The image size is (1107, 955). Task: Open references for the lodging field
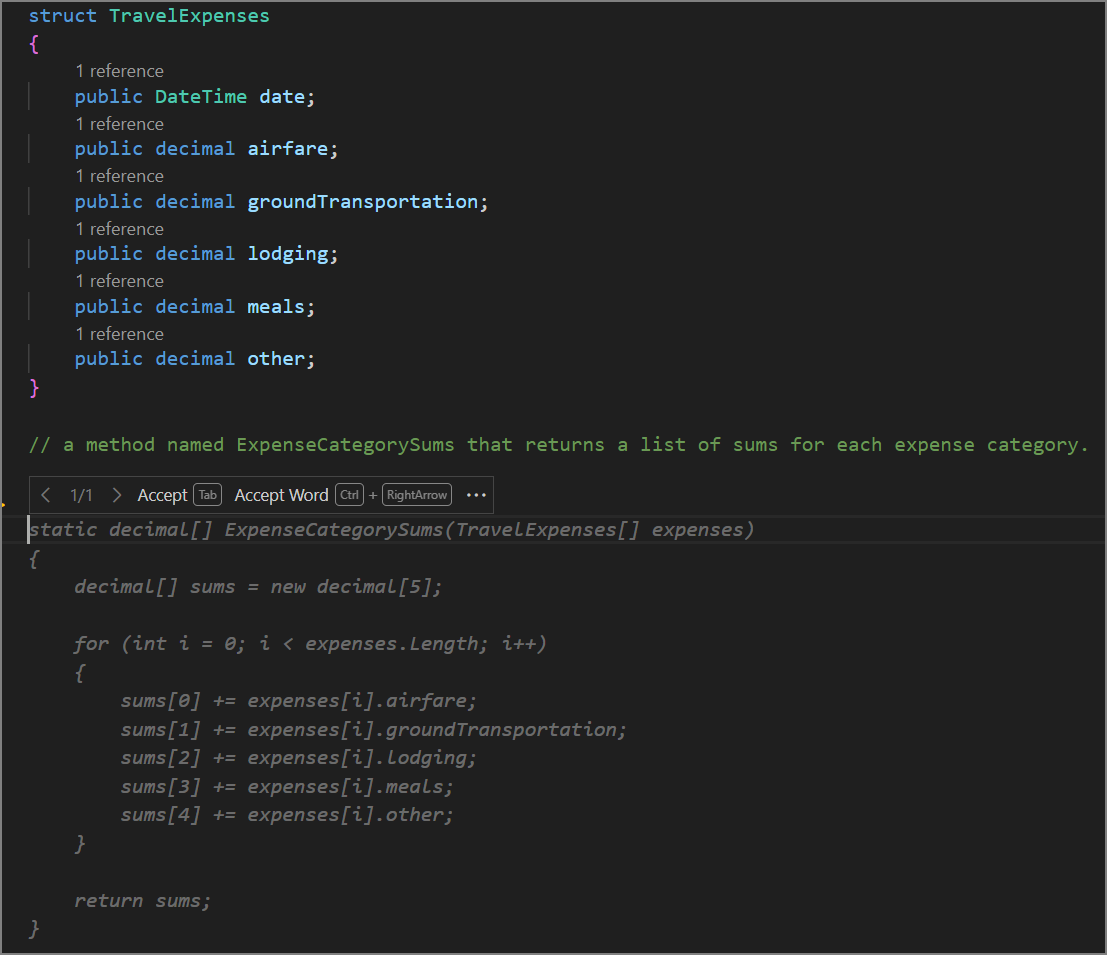119,228
